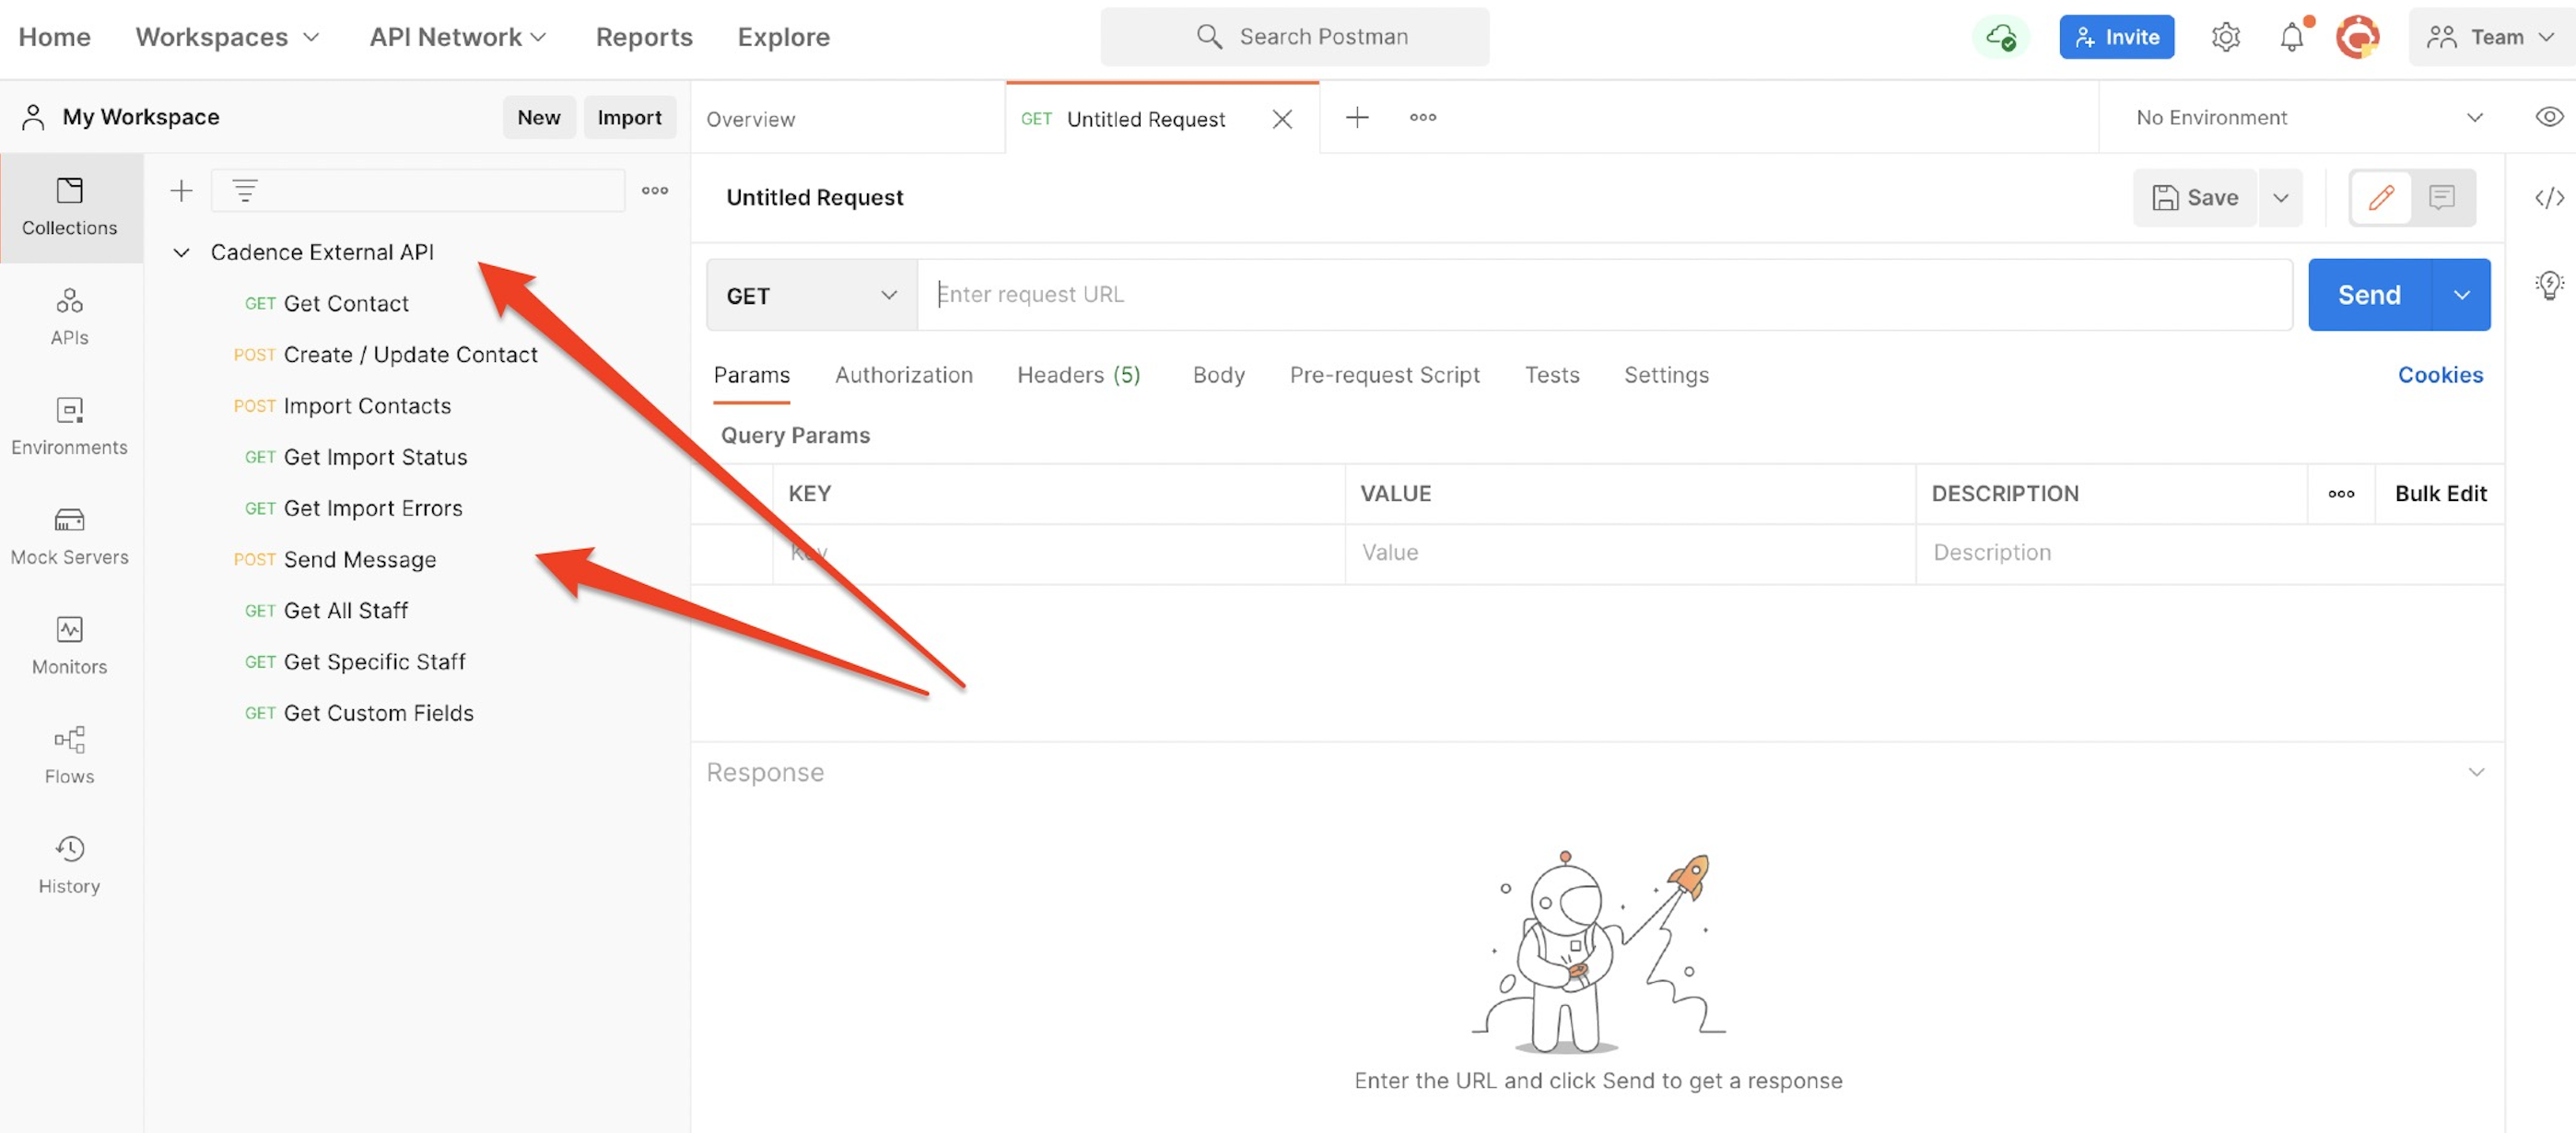Open the APIs sidebar panel
The image size is (2576, 1133).
pos(69,316)
